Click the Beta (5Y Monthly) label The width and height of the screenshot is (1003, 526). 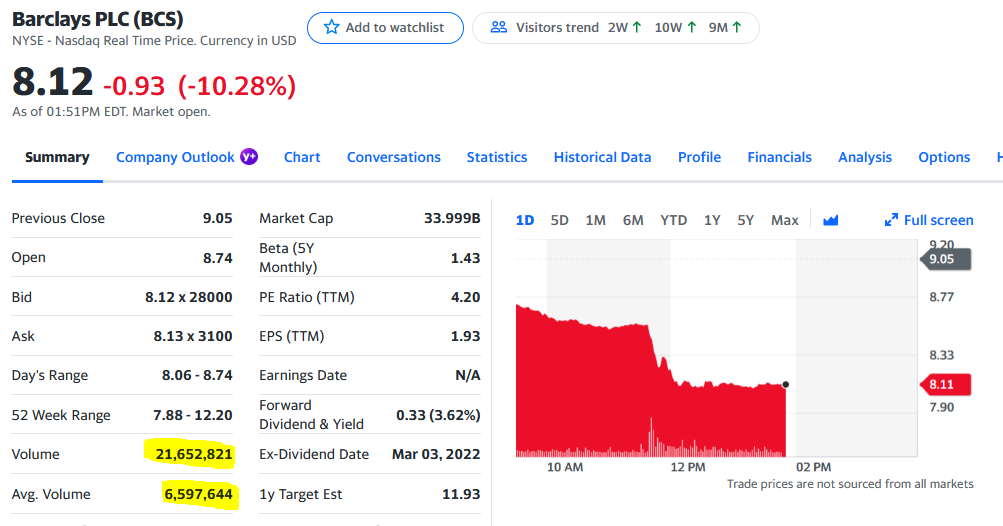point(288,257)
